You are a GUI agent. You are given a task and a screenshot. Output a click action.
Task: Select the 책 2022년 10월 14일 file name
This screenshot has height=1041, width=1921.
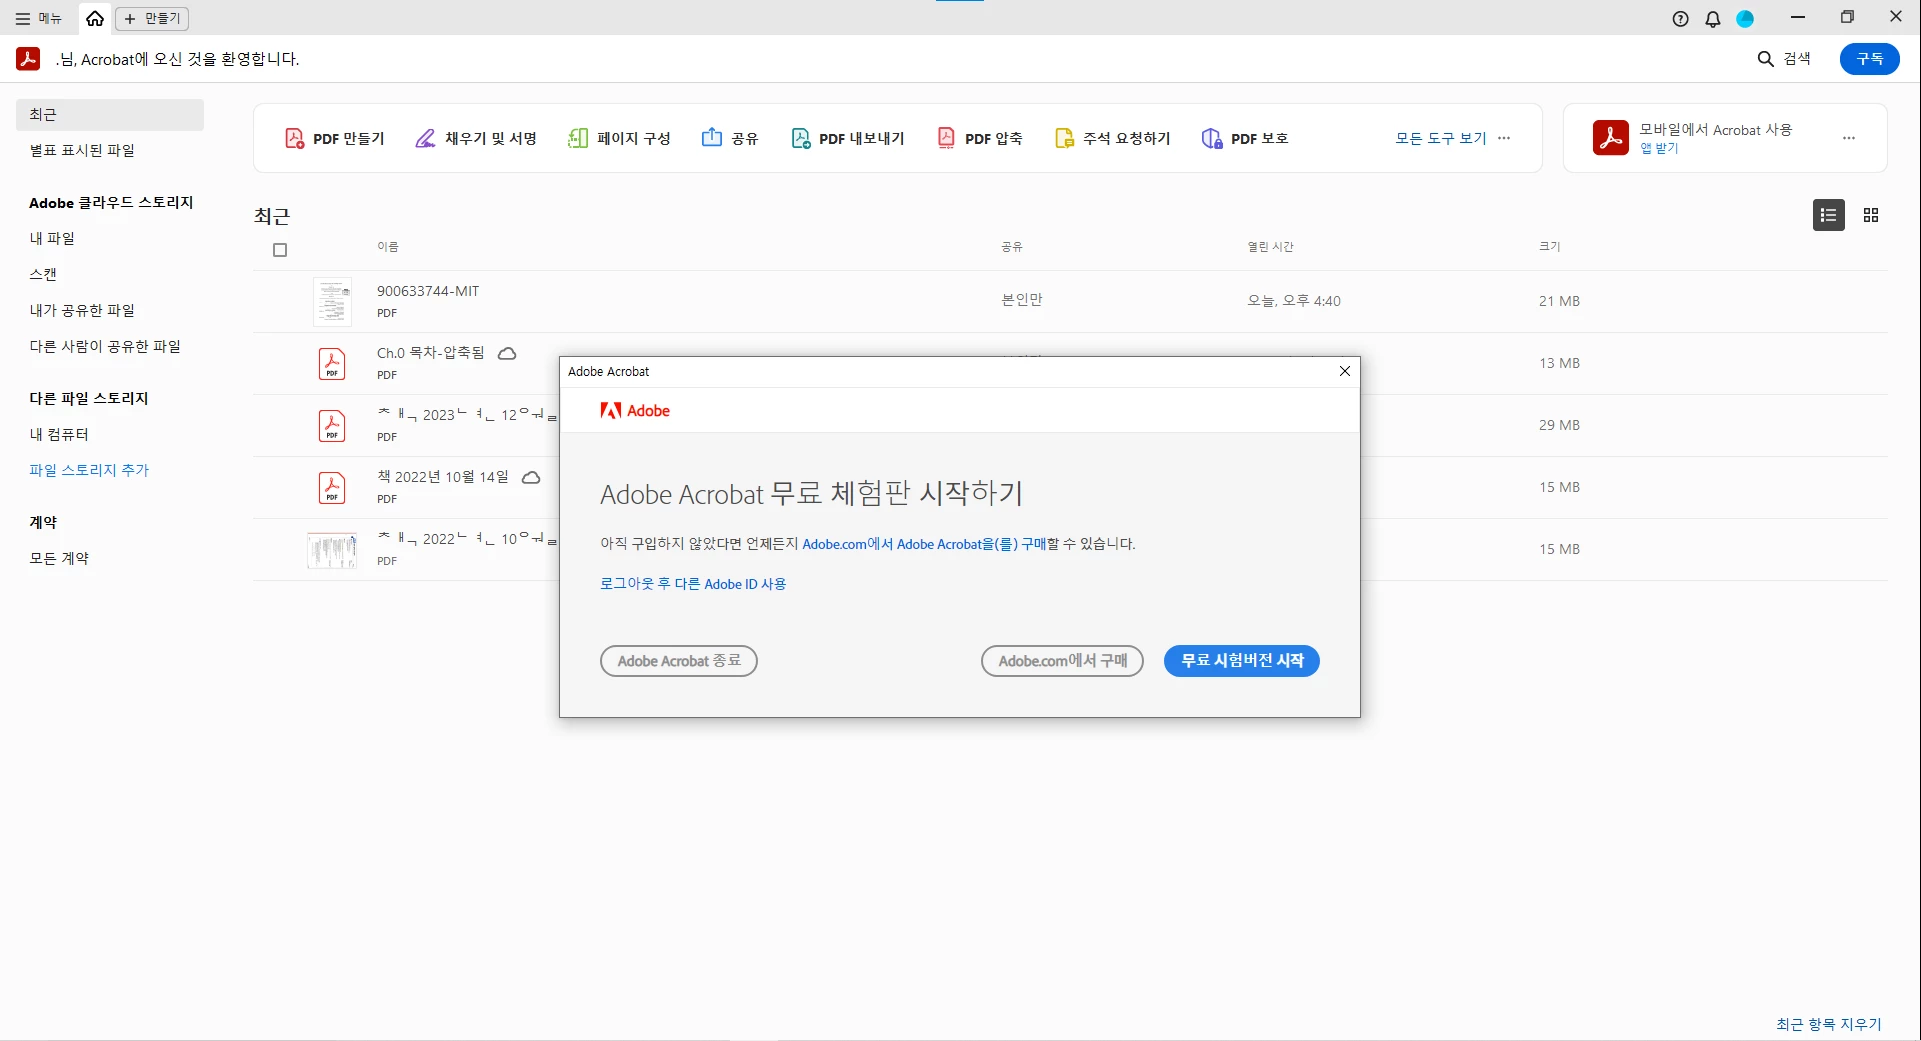[x=442, y=477]
